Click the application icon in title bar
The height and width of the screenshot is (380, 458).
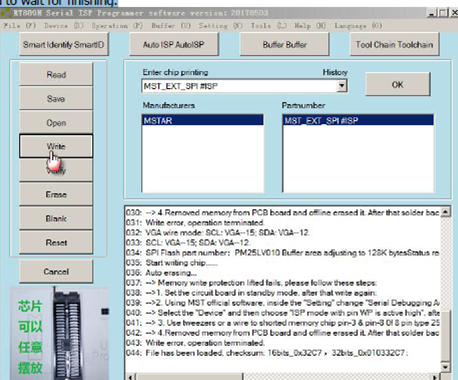pyautogui.click(x=6, y=14)
